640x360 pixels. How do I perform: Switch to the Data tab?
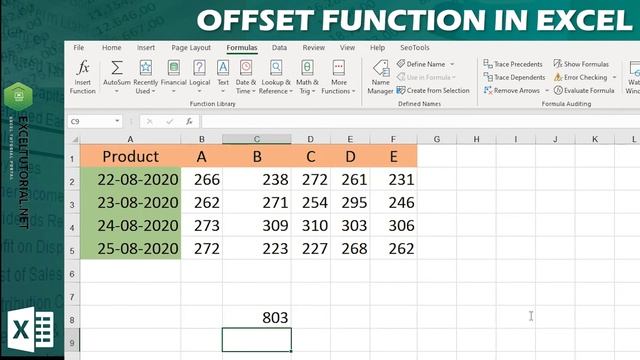279,48
